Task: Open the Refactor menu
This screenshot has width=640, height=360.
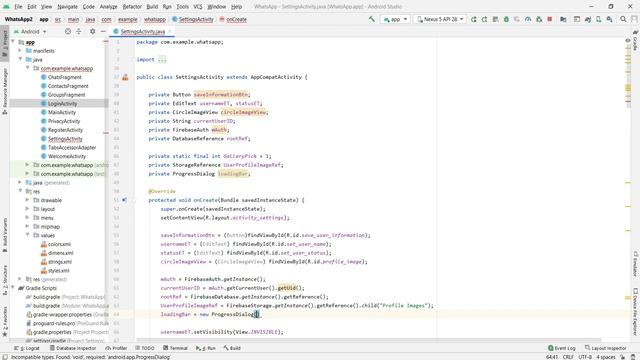Action: pyautogui.click(x=132, y=7)
